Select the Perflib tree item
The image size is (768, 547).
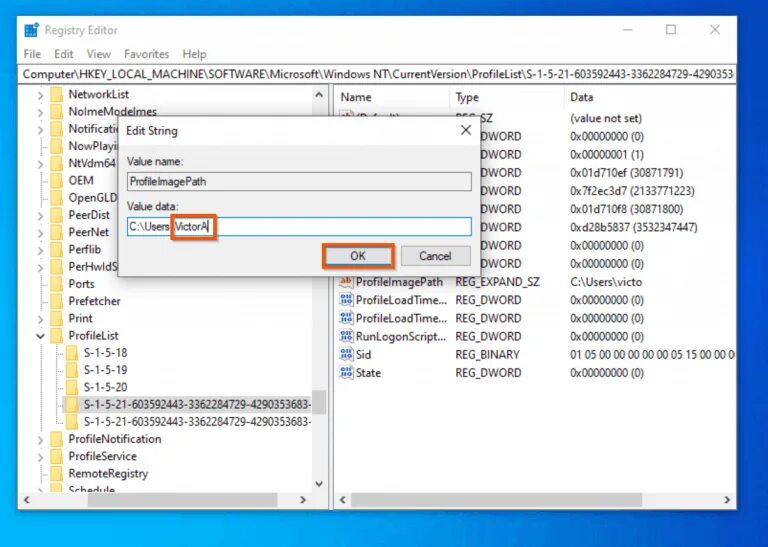(85, 249)
